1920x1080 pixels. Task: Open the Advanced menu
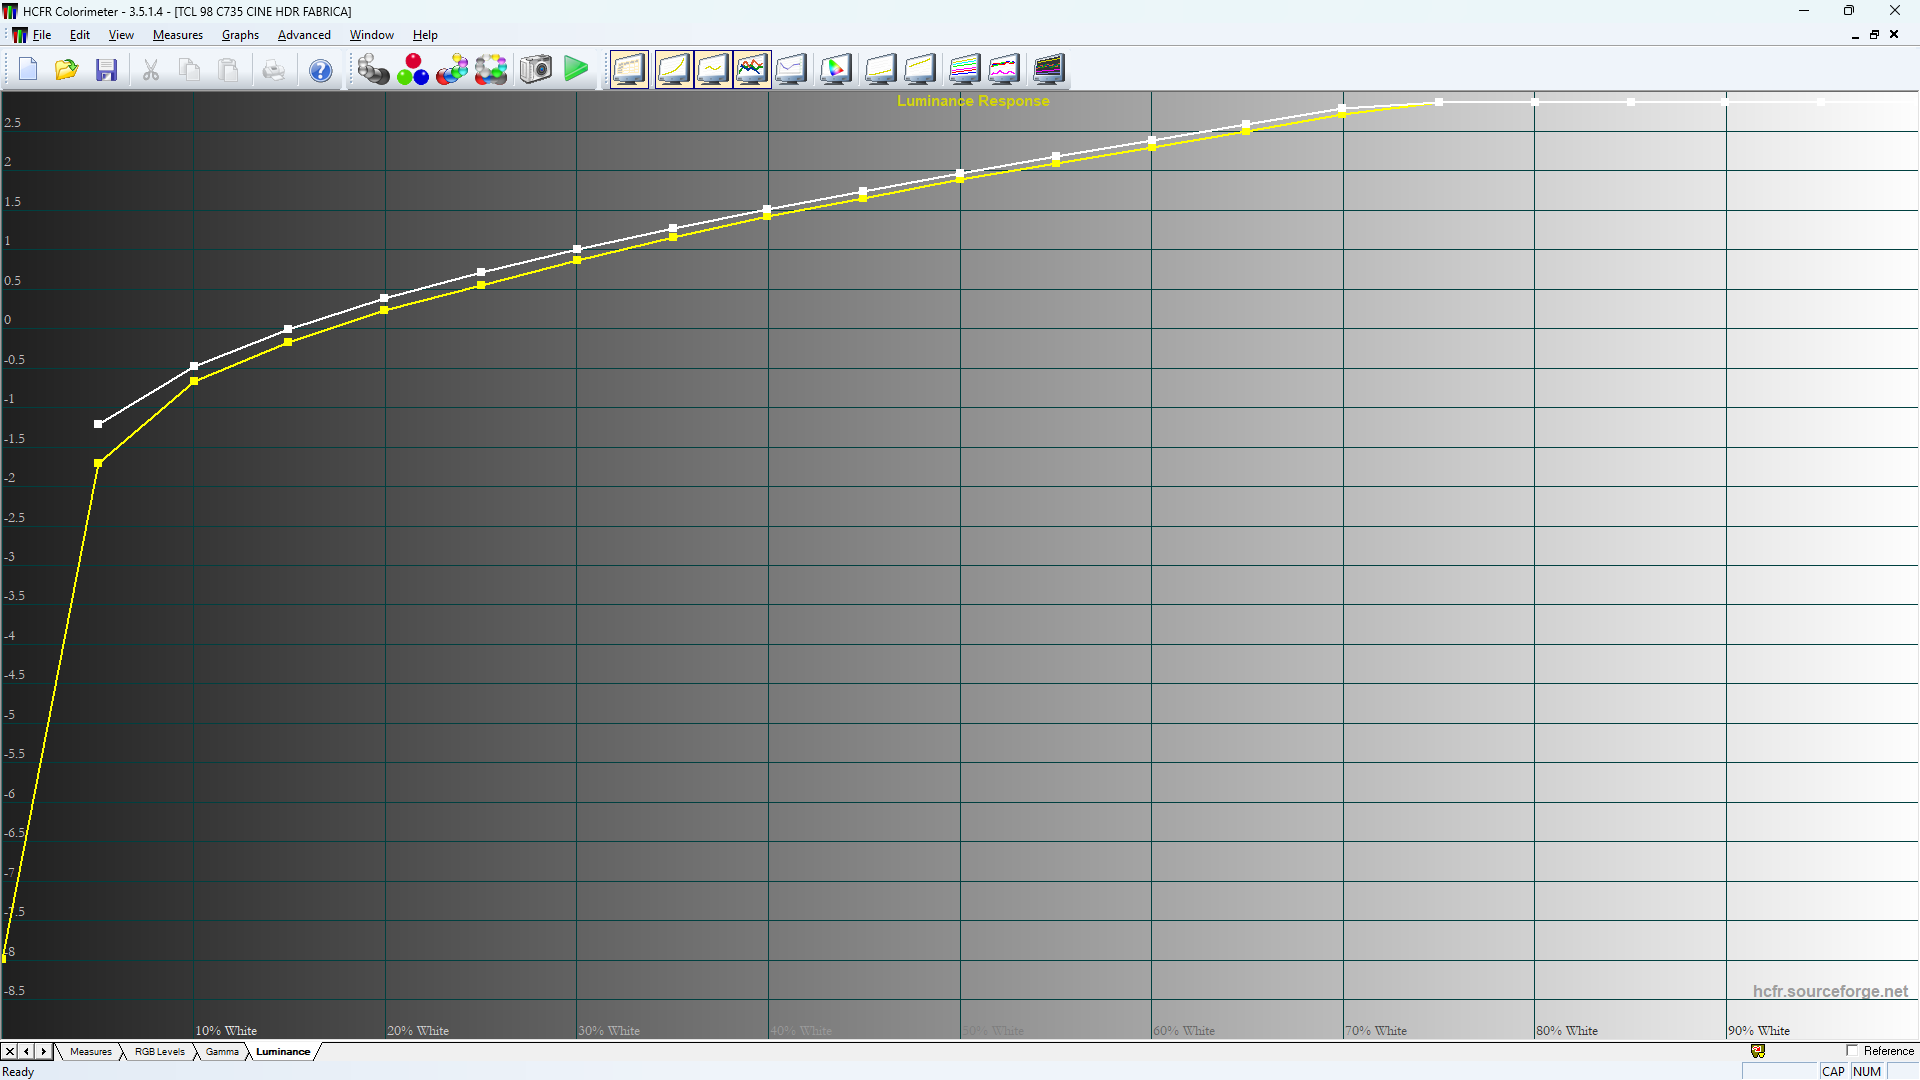304,35
